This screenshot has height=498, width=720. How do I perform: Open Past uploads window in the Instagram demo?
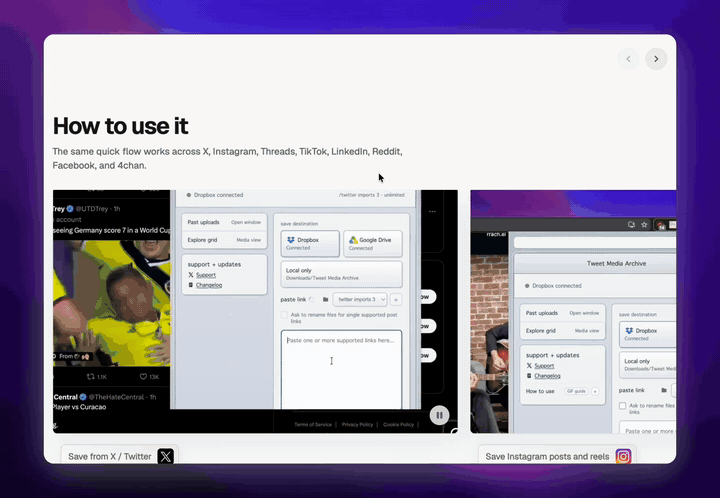pyautogui.click(x=562, y=313)
